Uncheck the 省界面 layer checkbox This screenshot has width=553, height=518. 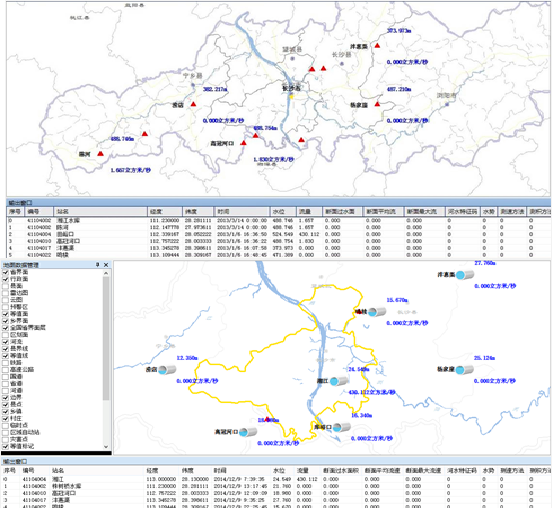point(5,272)
